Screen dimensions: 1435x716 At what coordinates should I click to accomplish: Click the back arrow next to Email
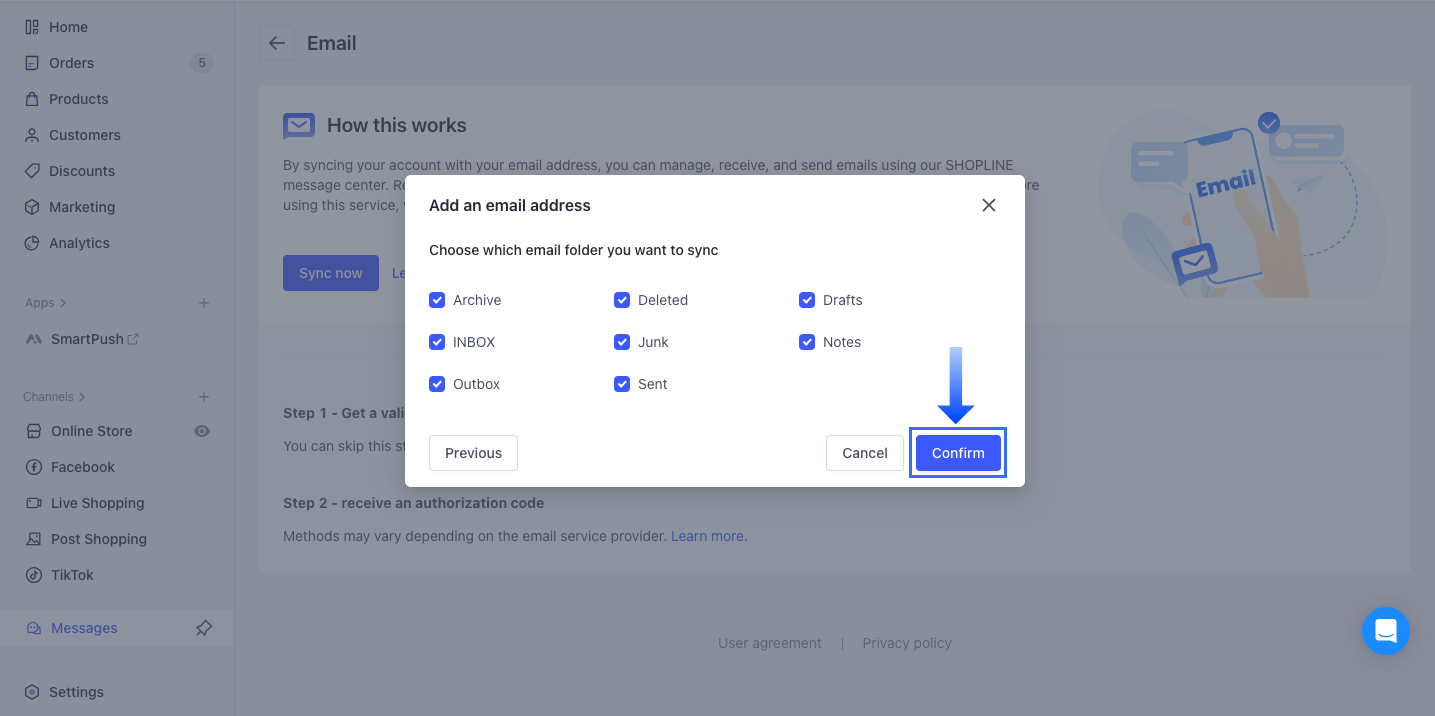click(x=277, y=43)
